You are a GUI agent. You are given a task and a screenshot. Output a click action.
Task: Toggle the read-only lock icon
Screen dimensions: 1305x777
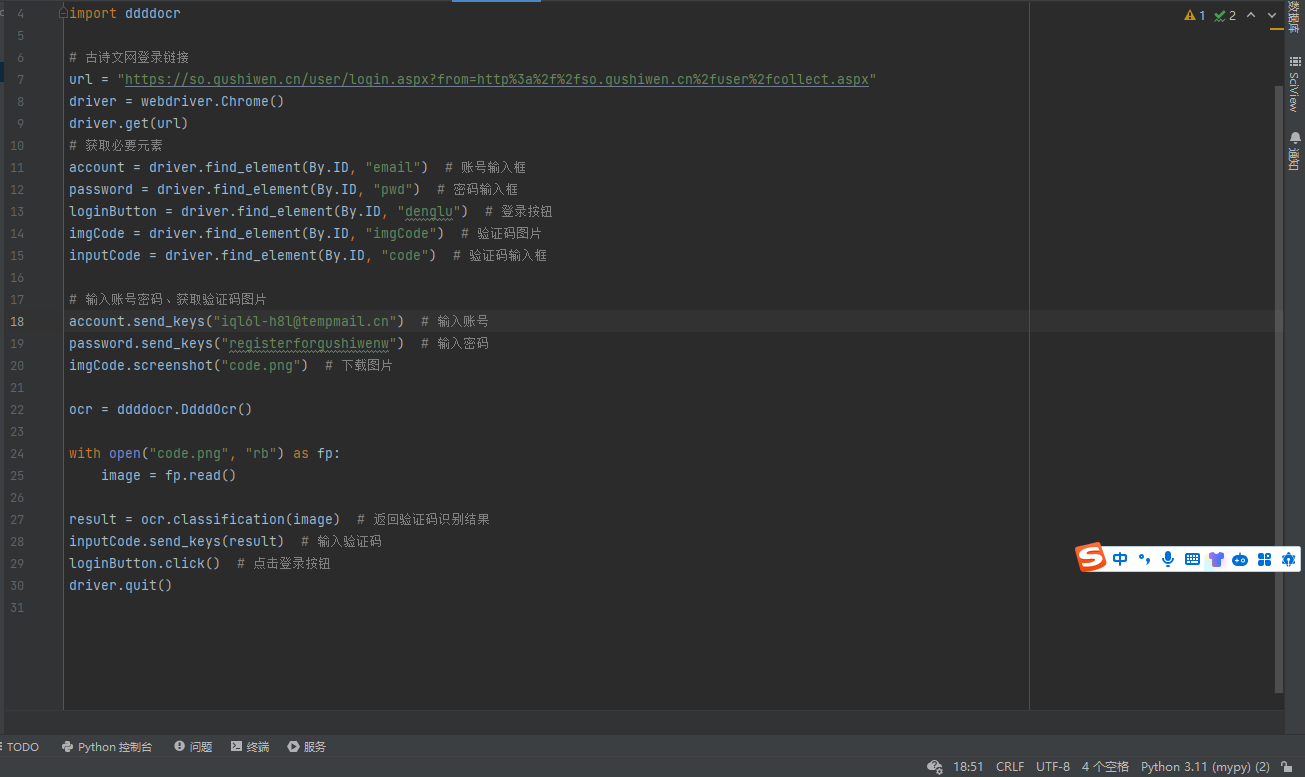[x=1287, y=767]
